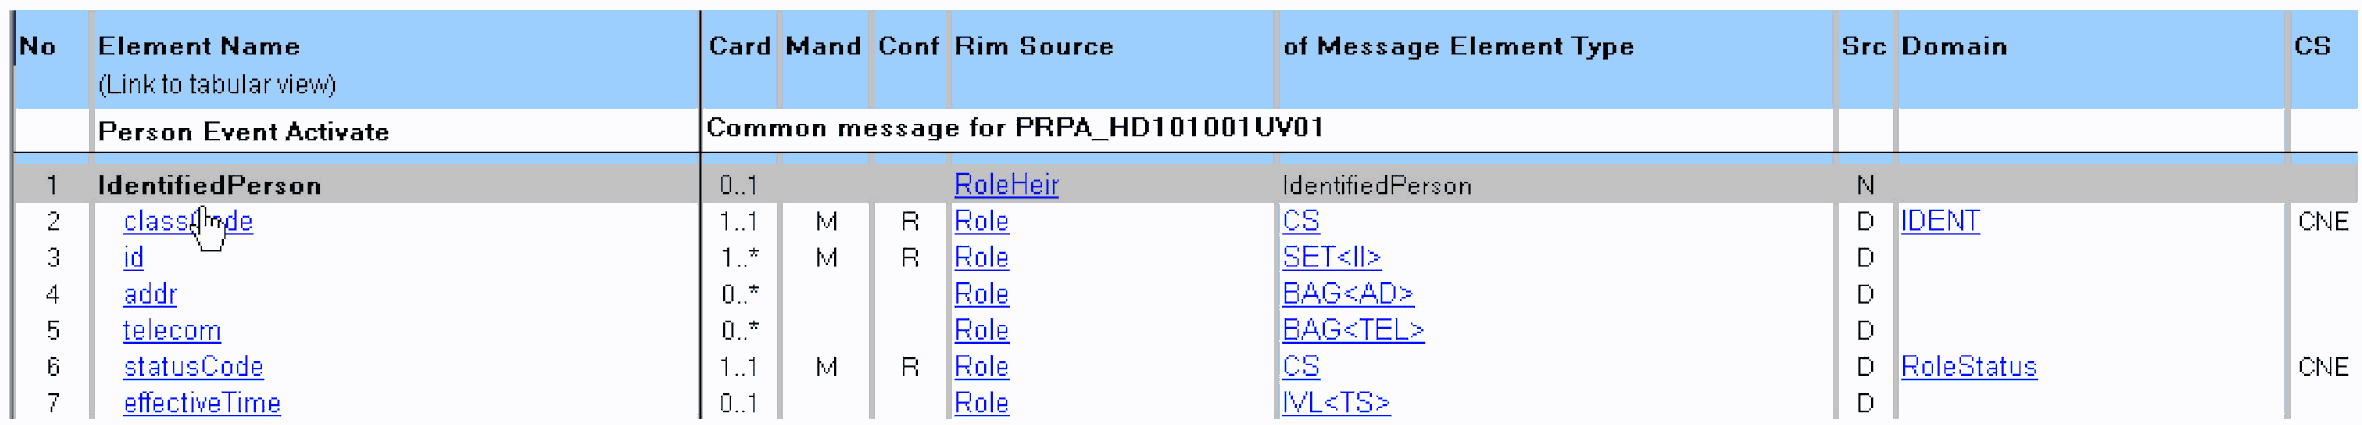Click the Element Name column header
This screenshot has width=2362, height=425.
coord(199,46)
